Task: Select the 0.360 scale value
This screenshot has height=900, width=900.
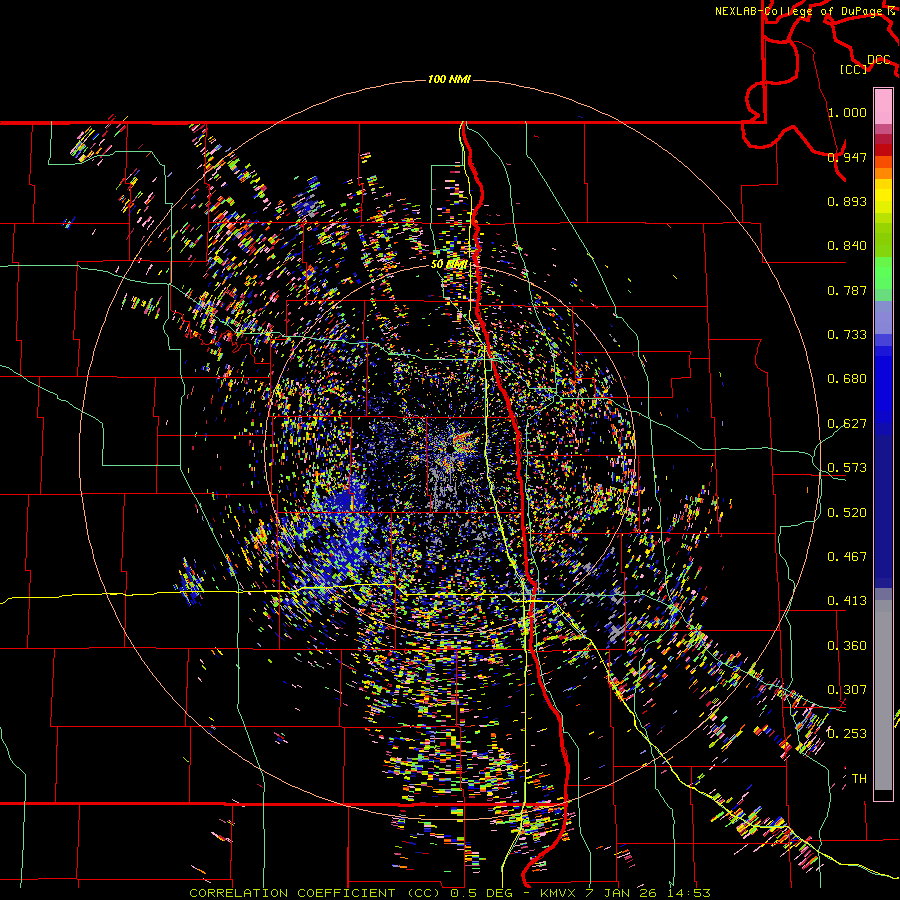Action: coord(847,645)
